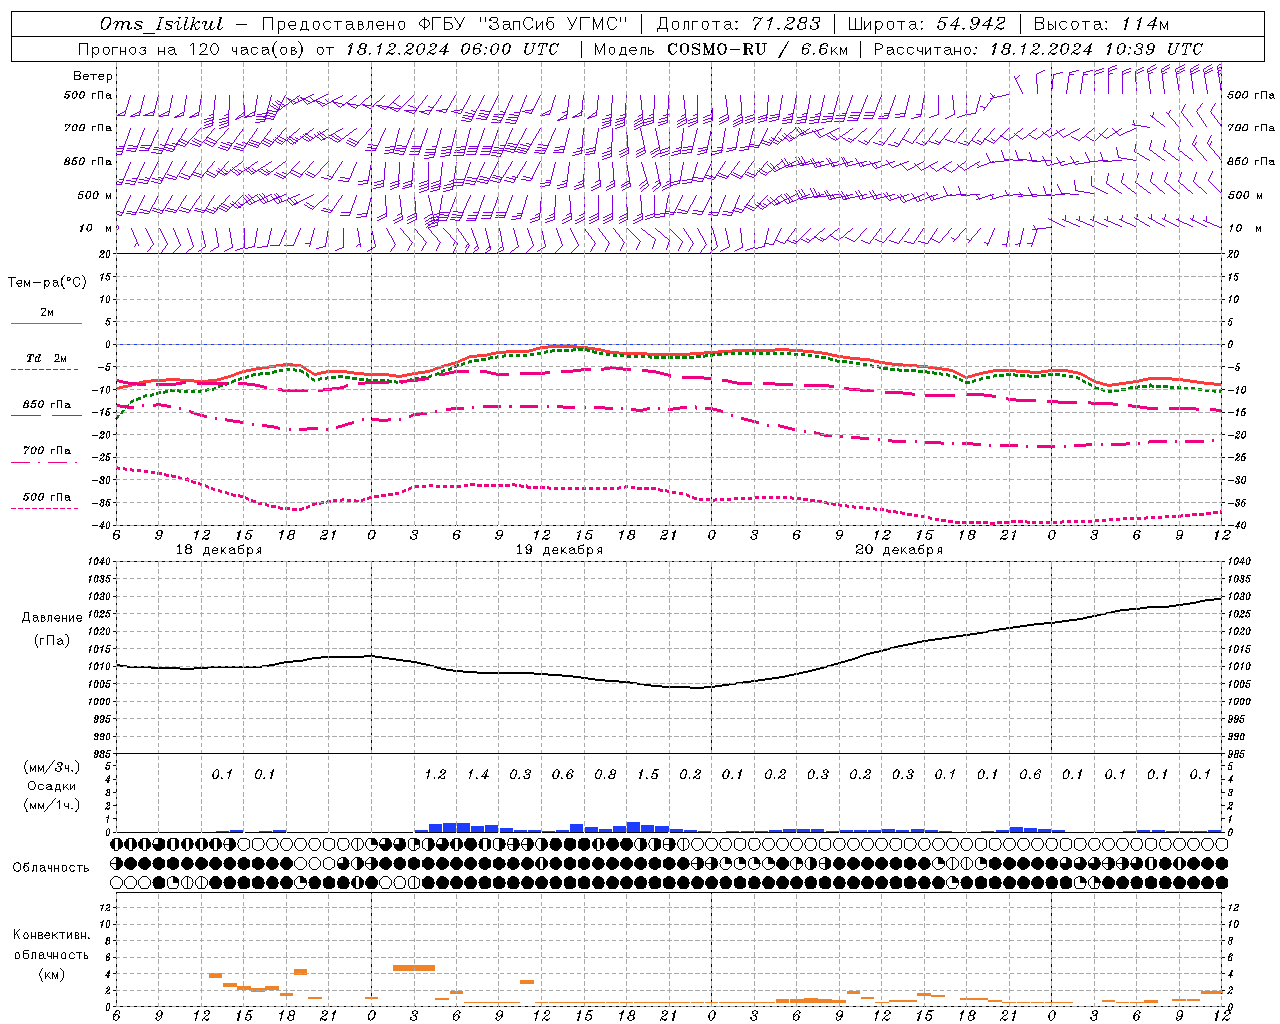
Task: Click the Тем-ра(°C) panel label
Action: (47, 283)
